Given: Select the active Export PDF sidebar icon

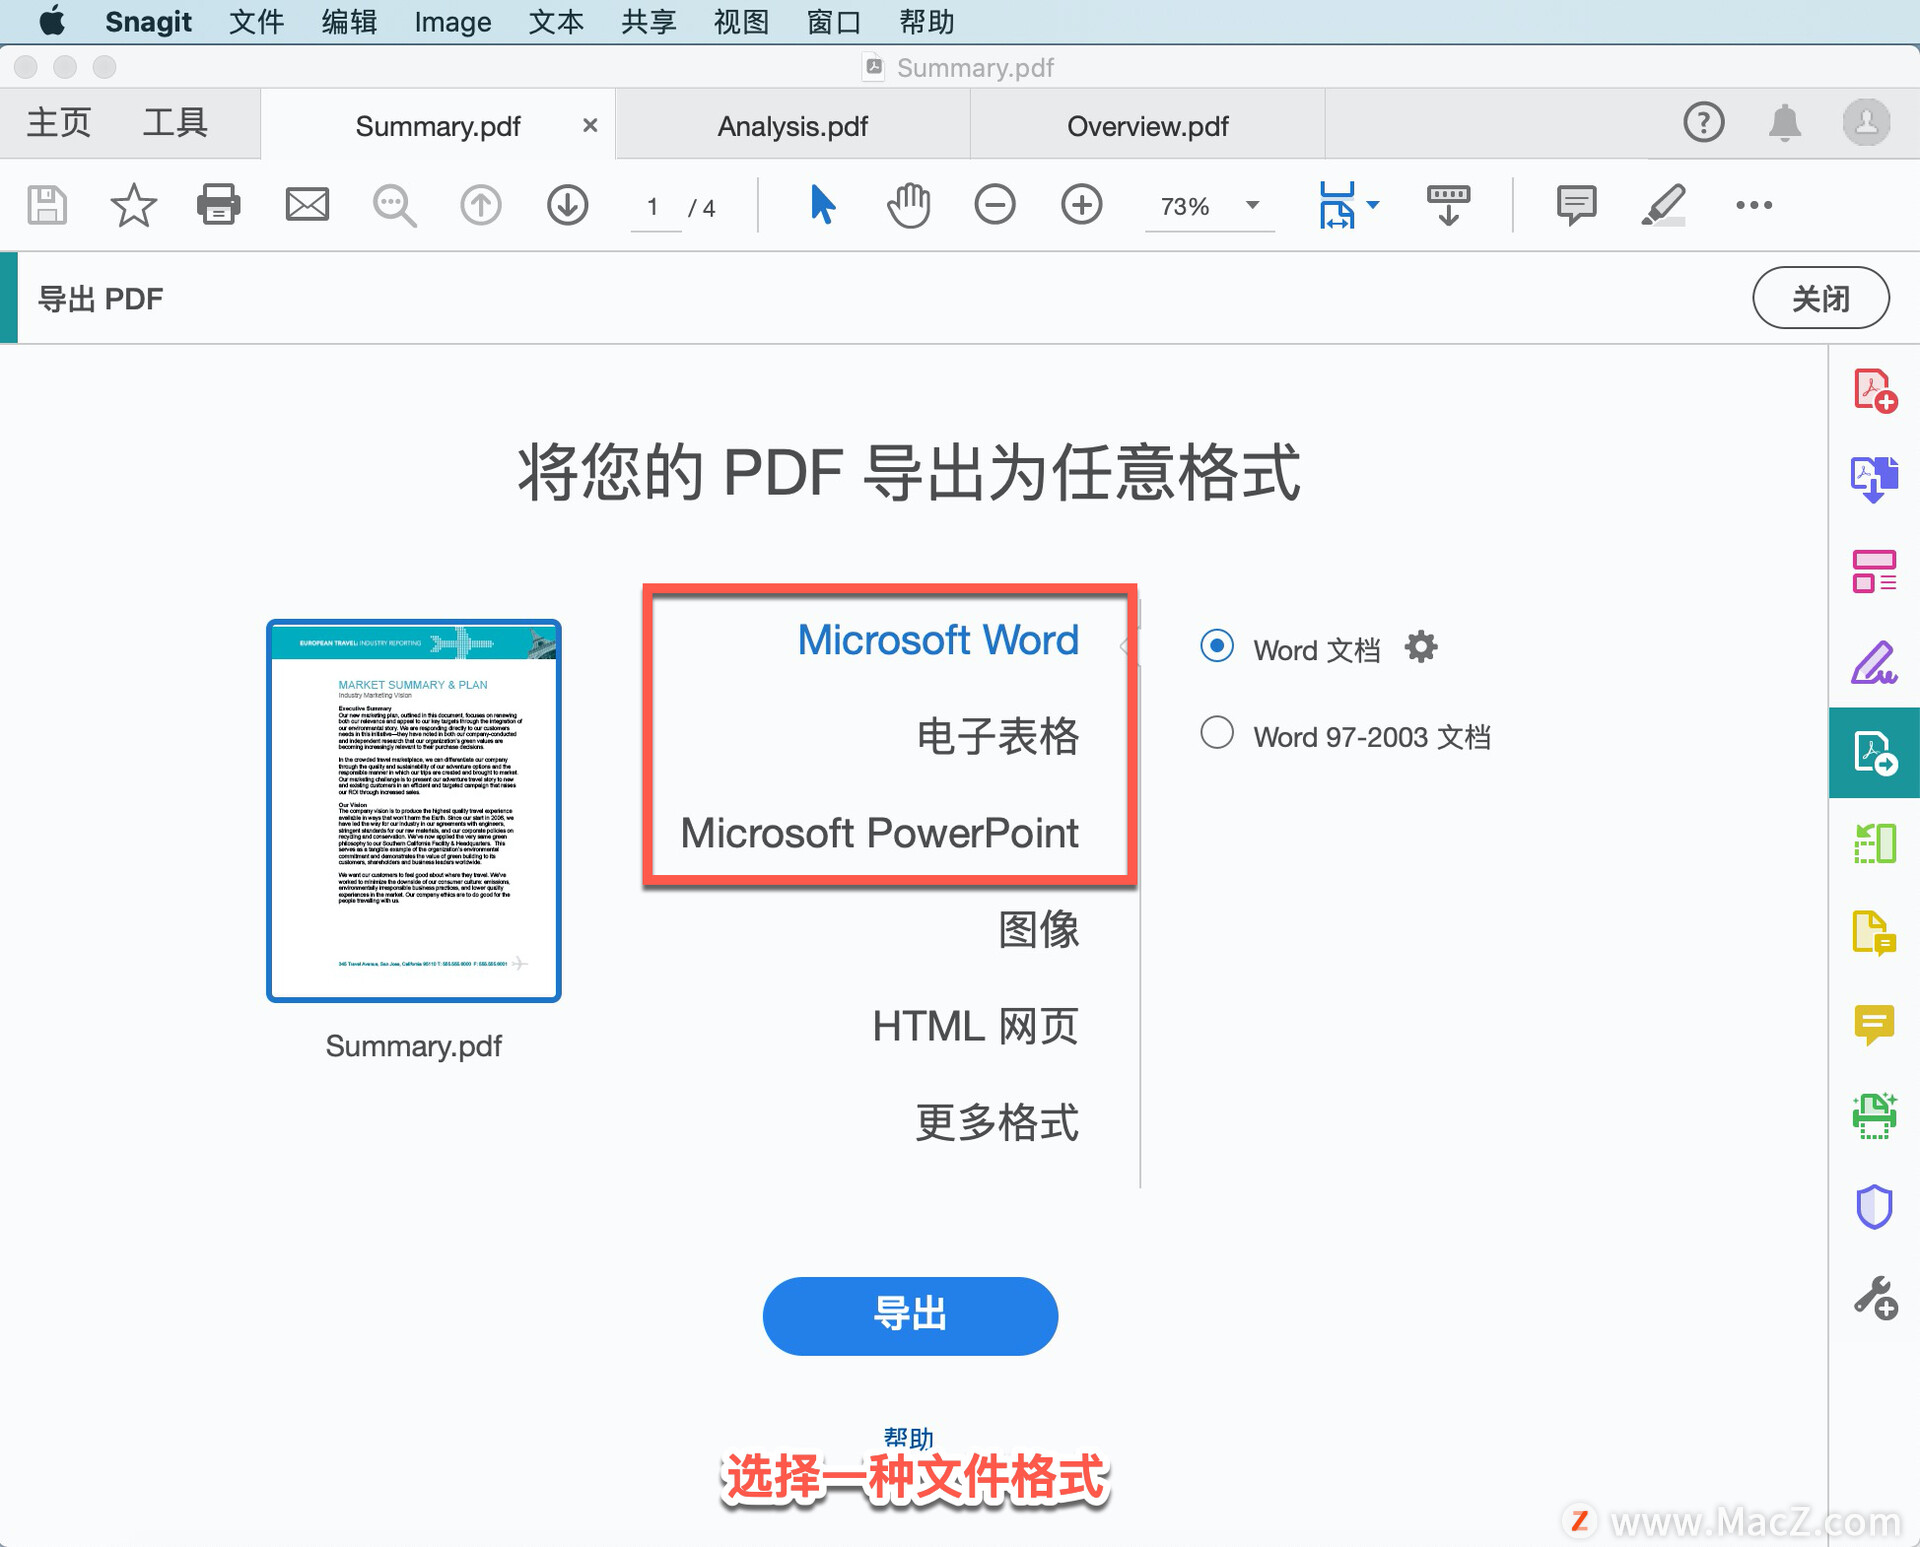Looking at the screenshot, I should tap(1875, 753).
